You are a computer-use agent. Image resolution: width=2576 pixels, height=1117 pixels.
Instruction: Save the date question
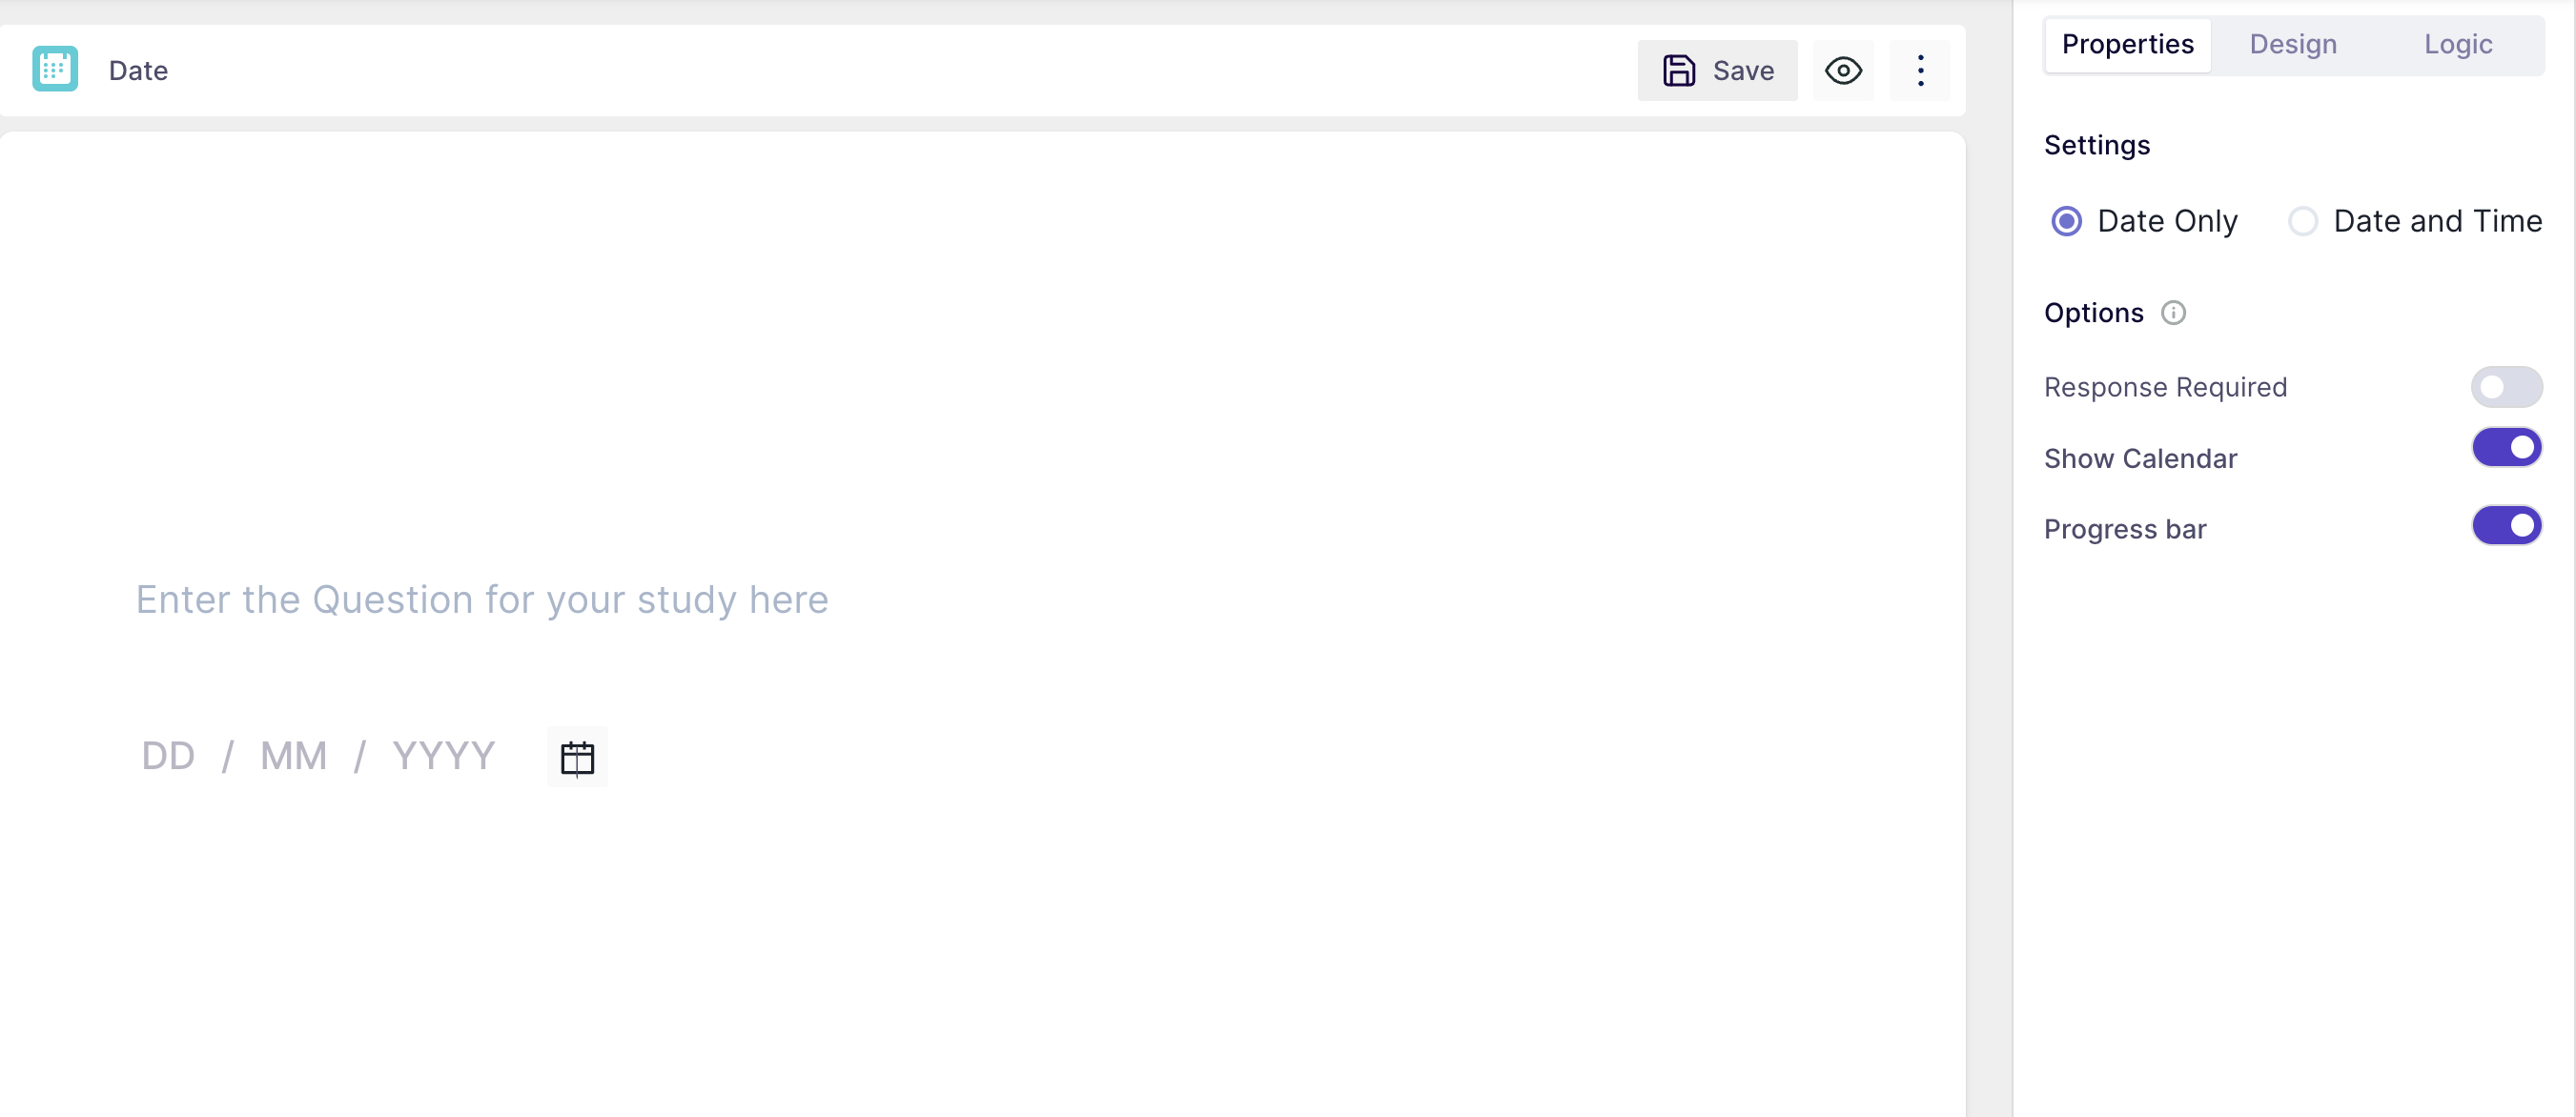coord(1717,70)
